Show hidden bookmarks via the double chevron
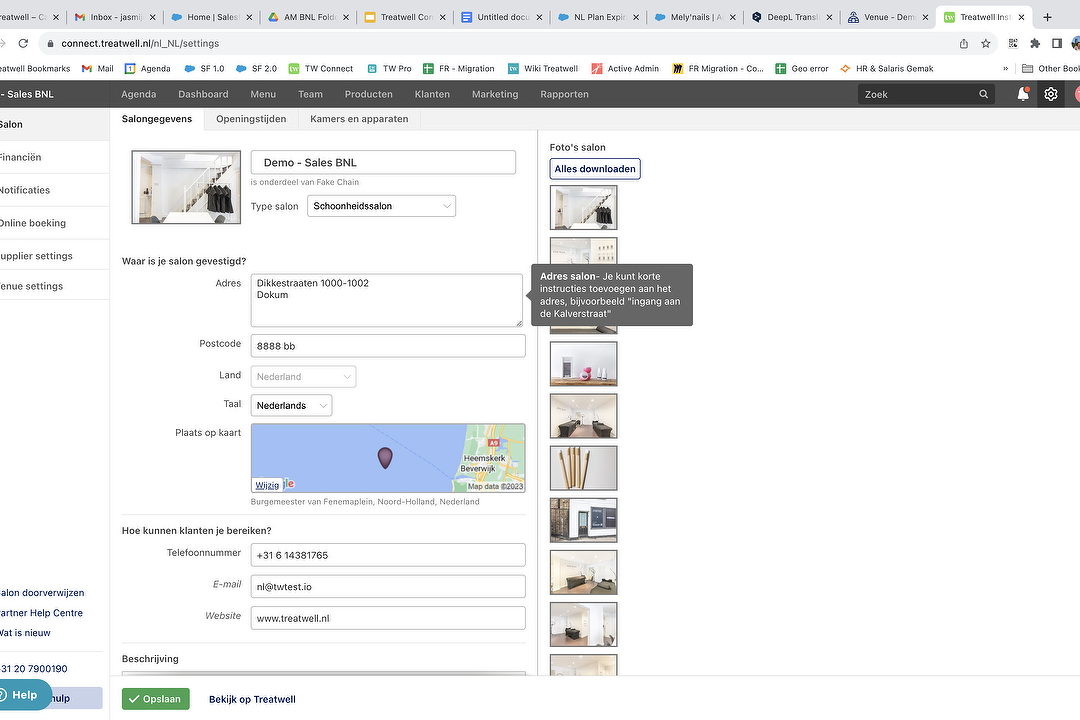1080x720 pixels. tap(1006, 68)
